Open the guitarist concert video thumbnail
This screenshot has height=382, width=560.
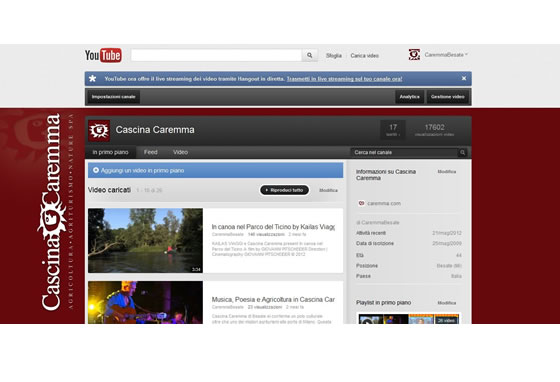point(145,302)
